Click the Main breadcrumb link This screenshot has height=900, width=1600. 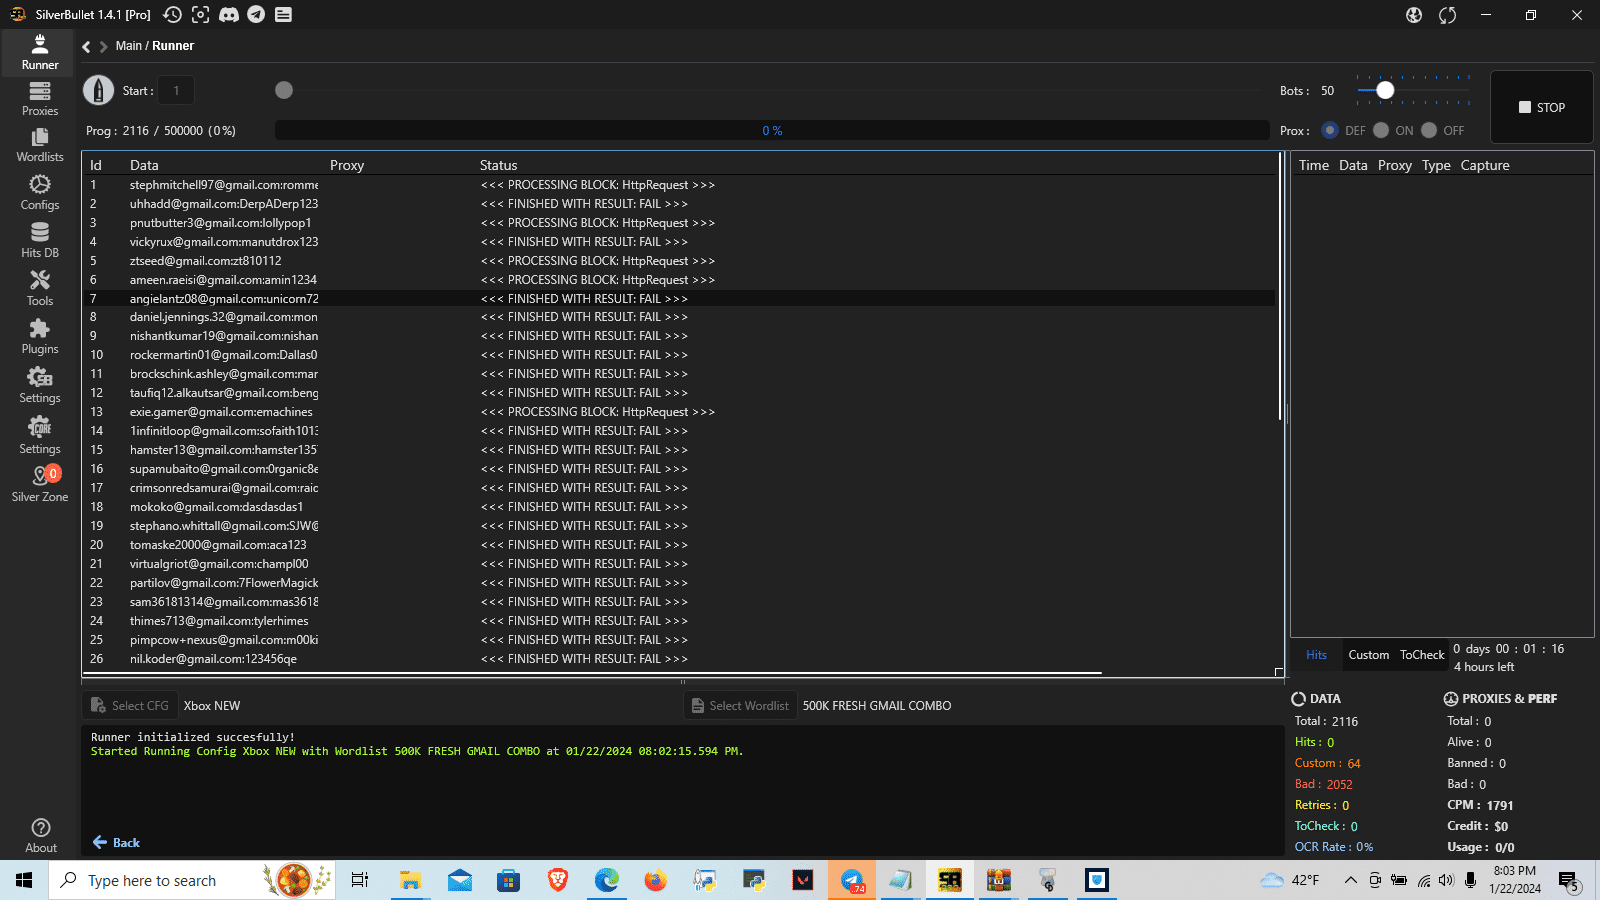pos(129,46)
